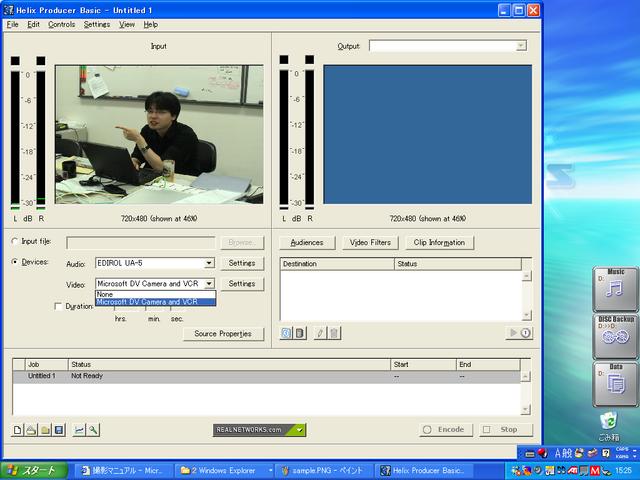Open the statistics graph icon
Image resolution: width=640 pixels, height=480 pixels.
coord(79,430)
